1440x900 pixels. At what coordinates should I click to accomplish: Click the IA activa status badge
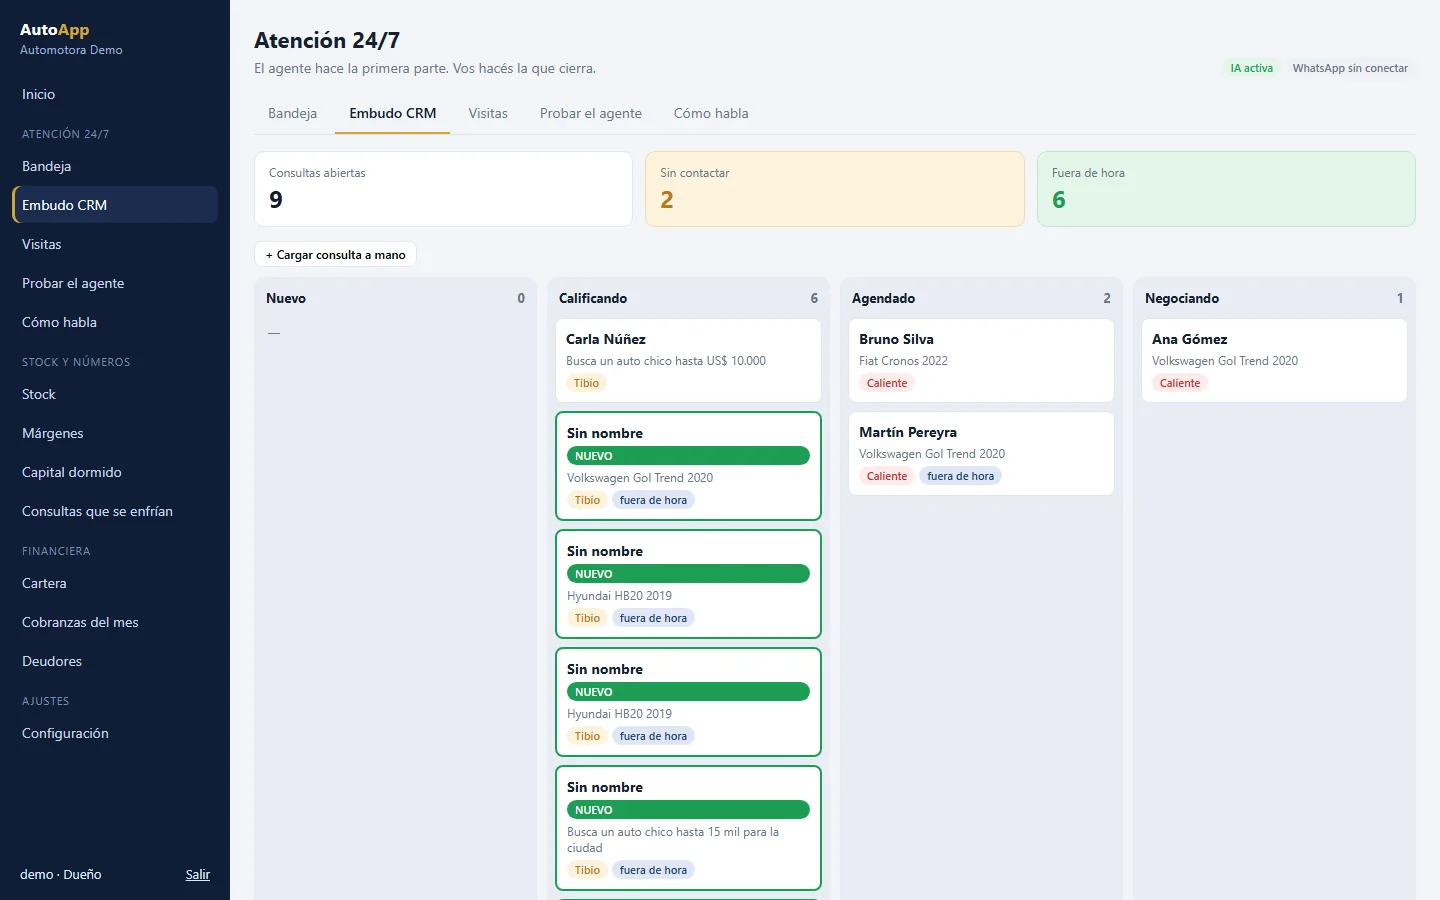point(1251,68)
